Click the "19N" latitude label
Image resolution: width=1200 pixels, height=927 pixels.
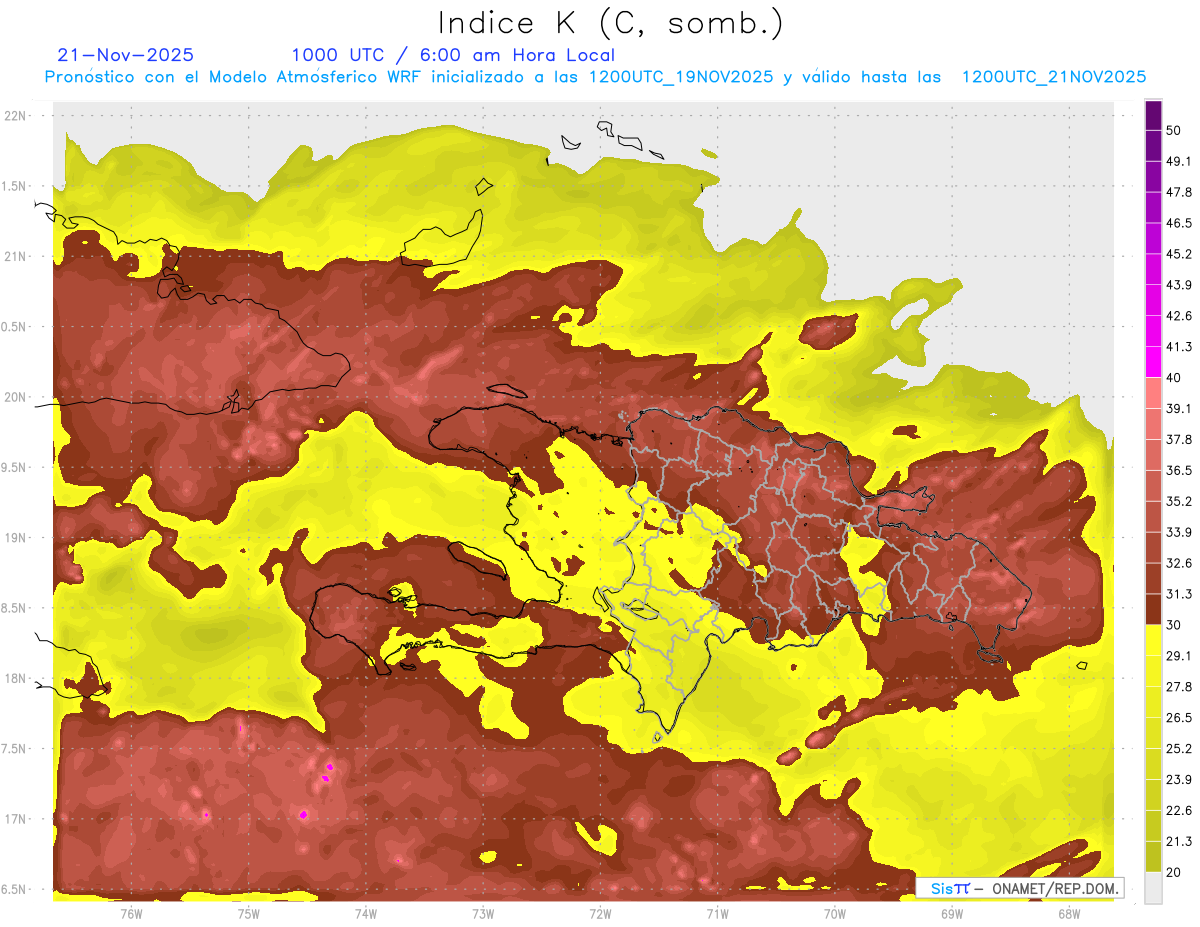[15, 537]
